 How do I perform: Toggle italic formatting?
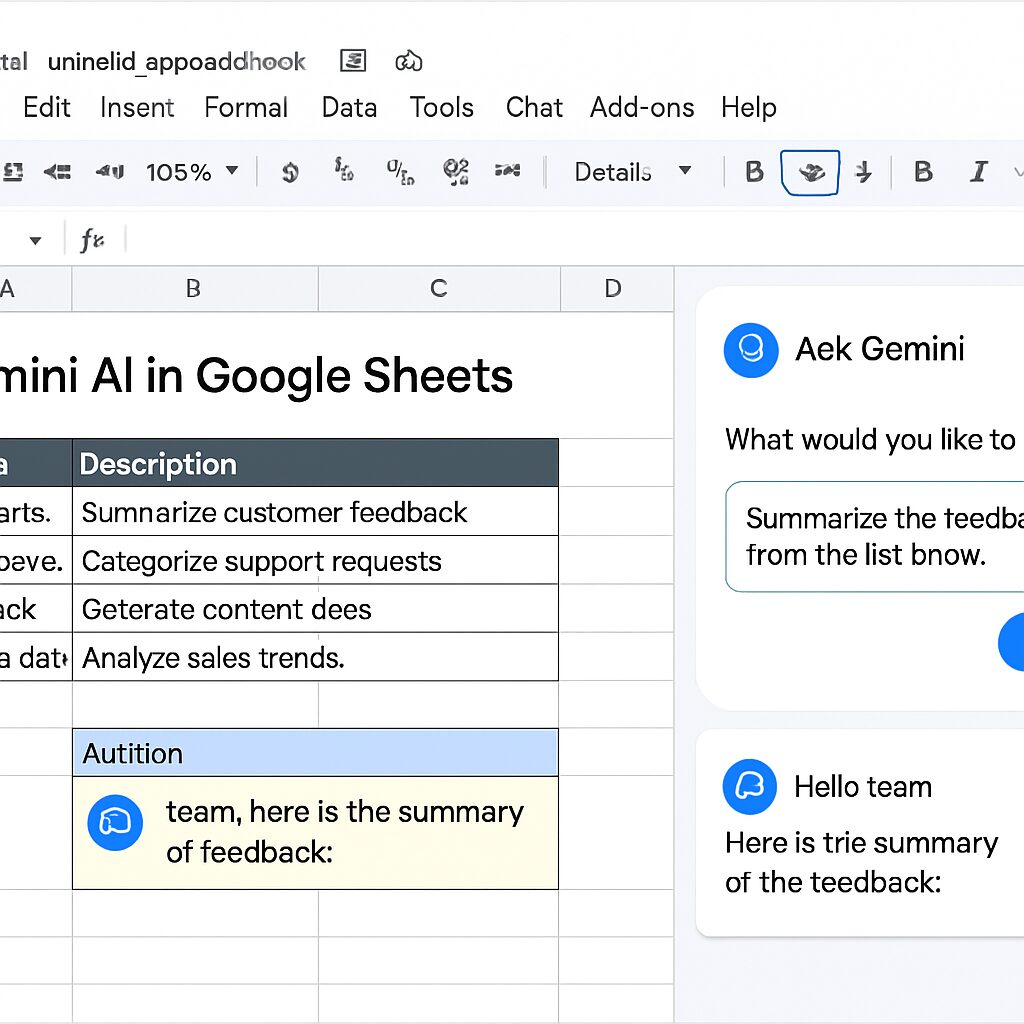coord(978,172)
